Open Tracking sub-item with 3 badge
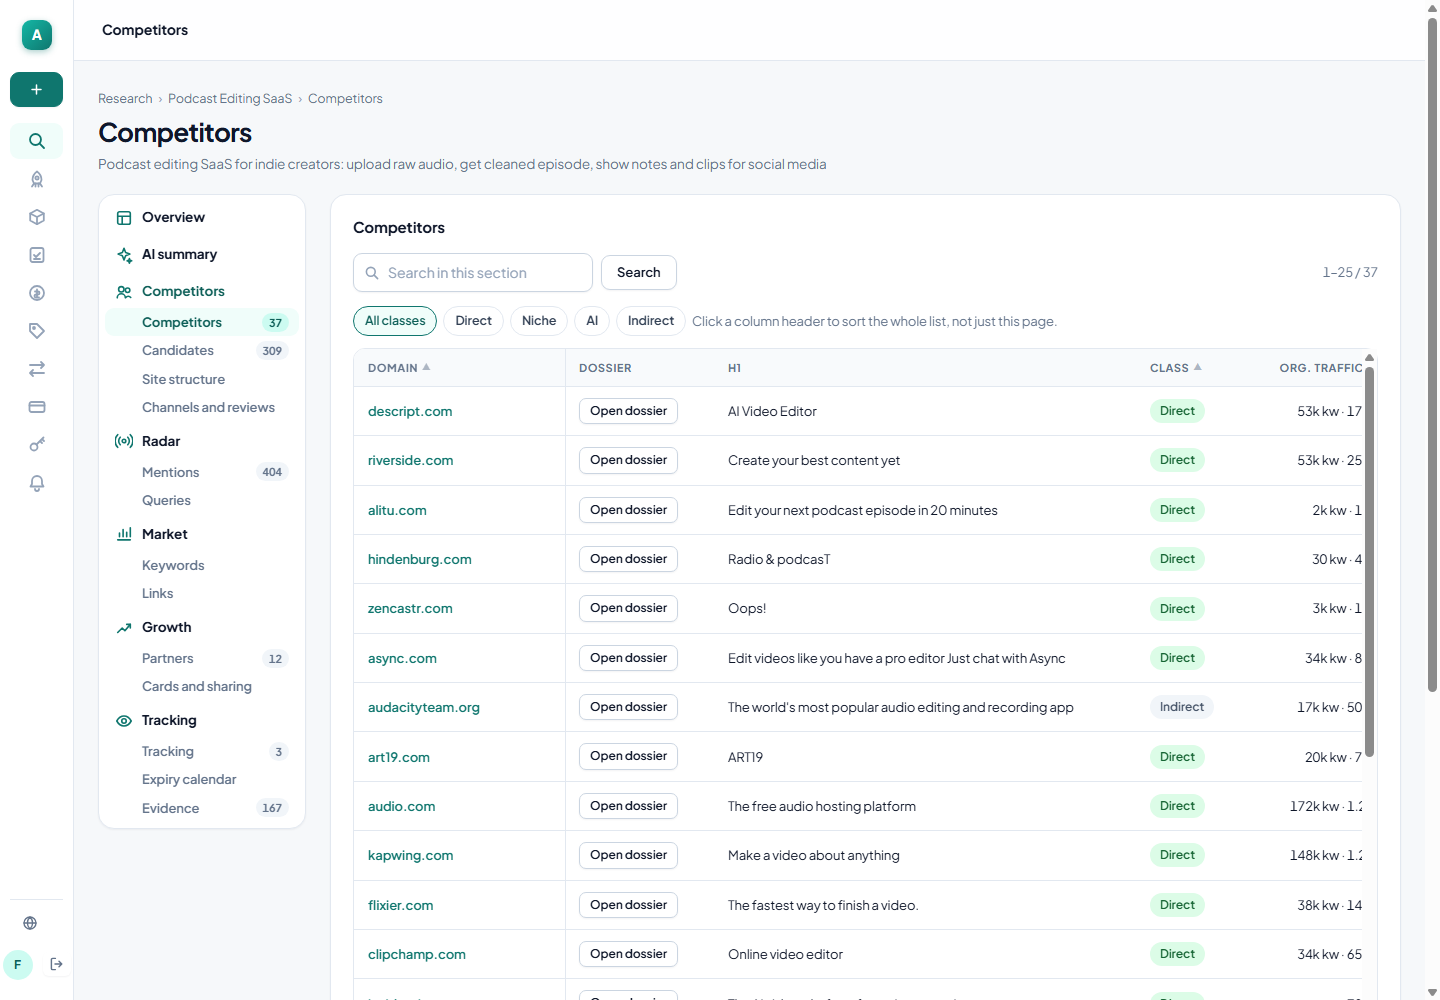Screen dimensions: 1440x1000 (x=202, y=751)
